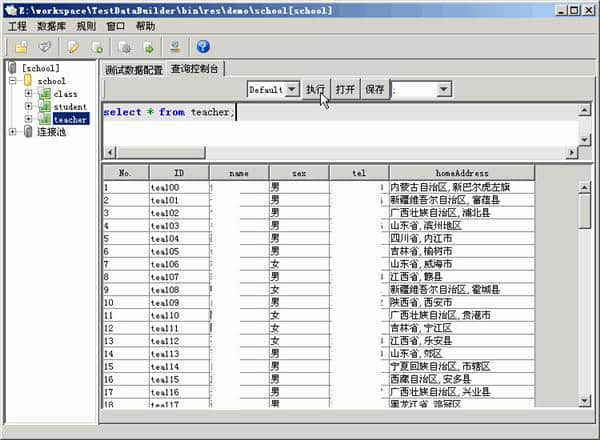The height and width of the screenshot is (440, 600).
Task: Click the 保存 button
Action: (x=374, y=89)
